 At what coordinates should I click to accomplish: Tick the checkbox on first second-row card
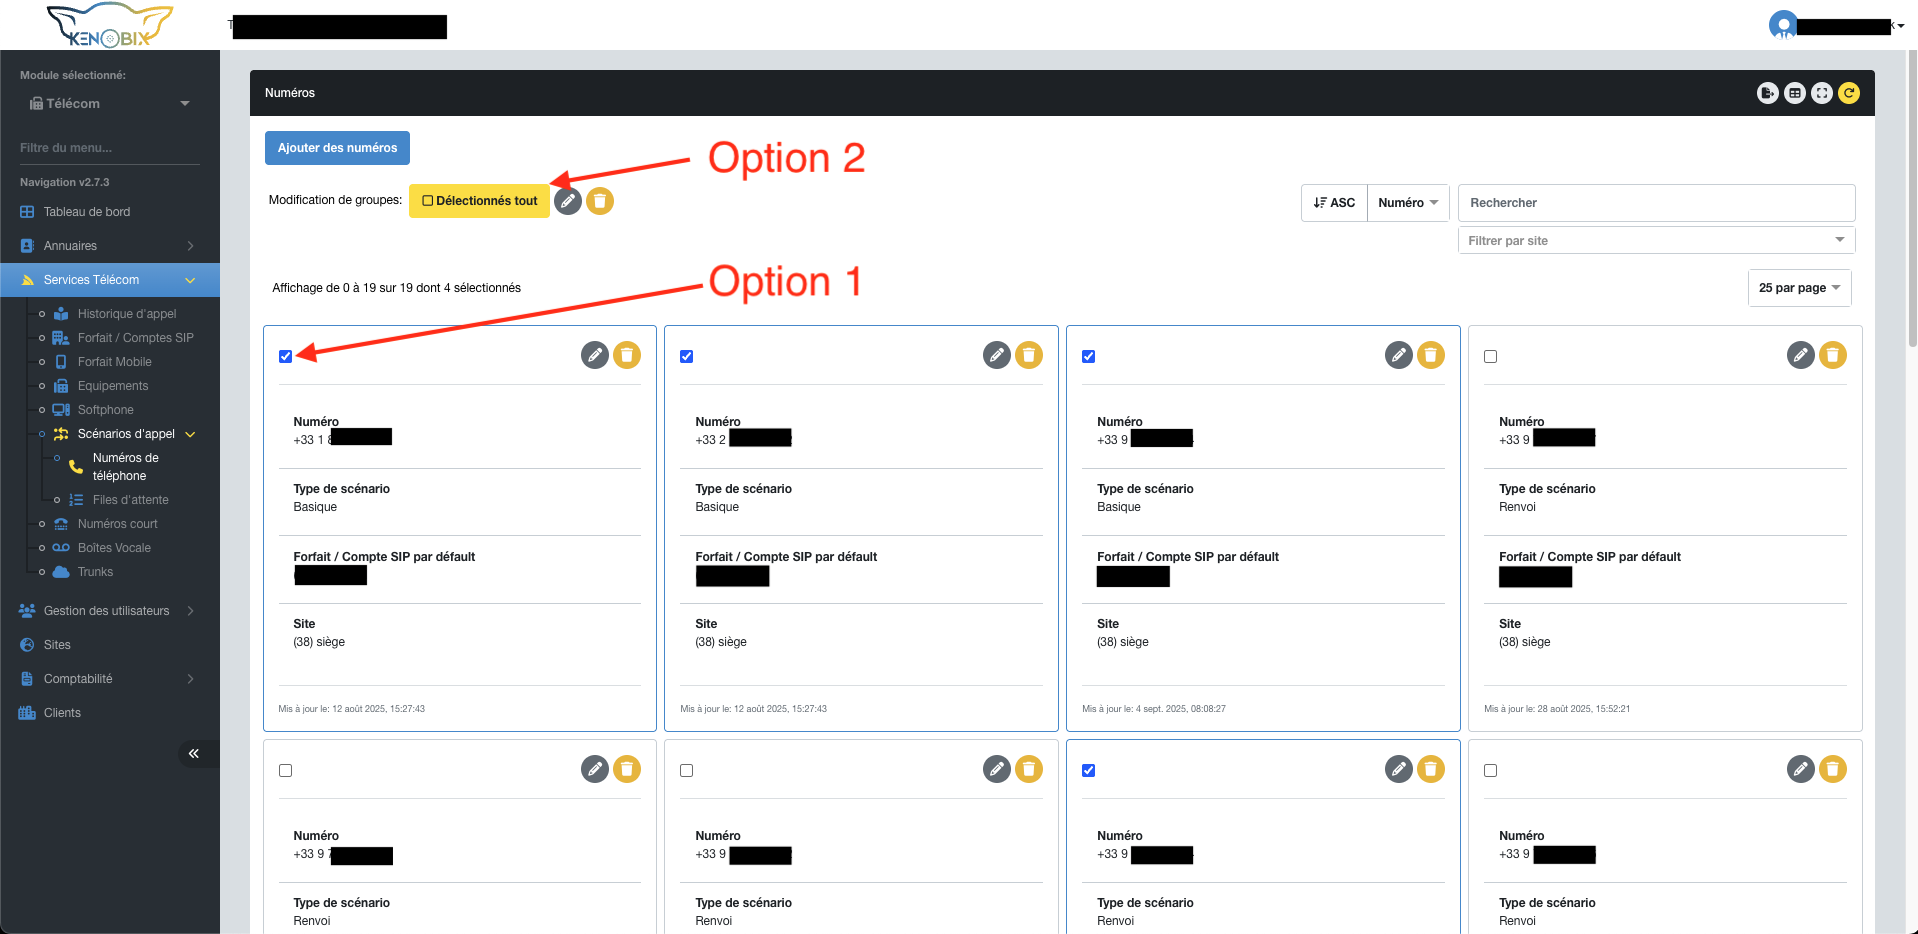286,770
